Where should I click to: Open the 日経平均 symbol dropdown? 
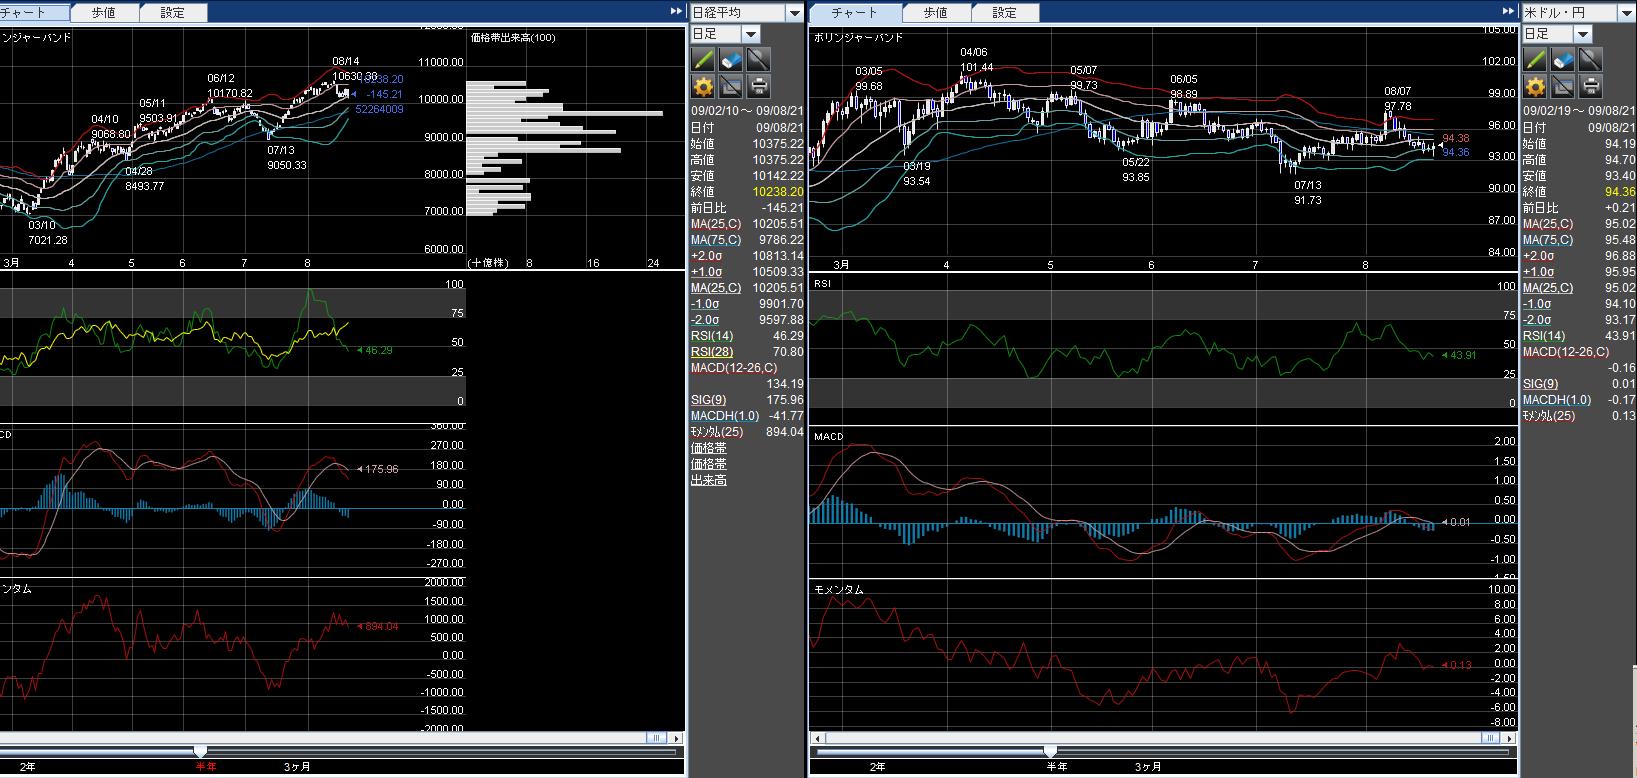click(x=794, y=13)
